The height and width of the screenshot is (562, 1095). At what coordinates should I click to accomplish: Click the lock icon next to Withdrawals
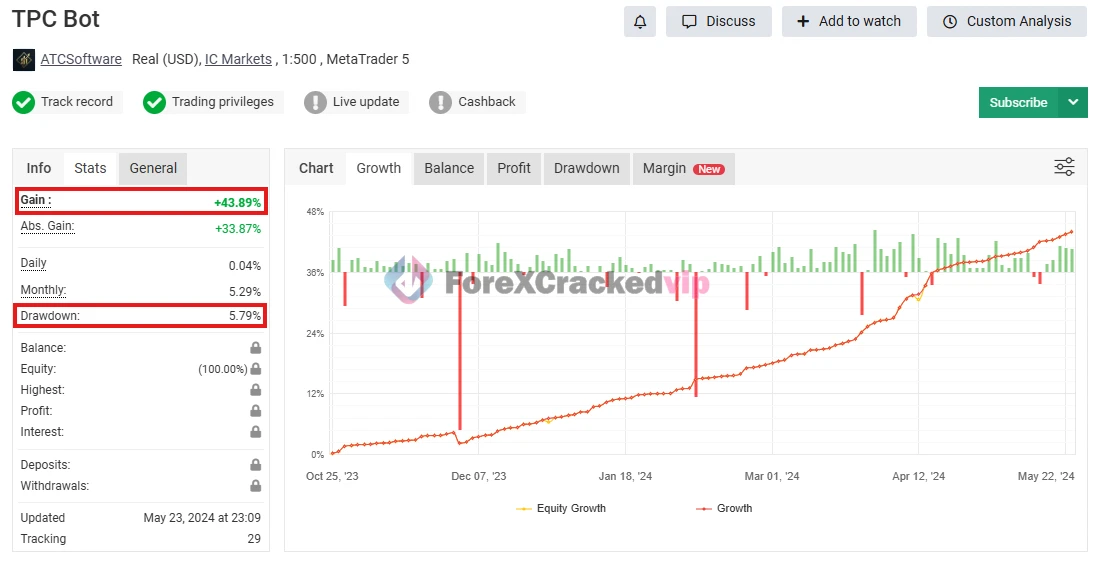pyautogui.click(x=256, y=485)
